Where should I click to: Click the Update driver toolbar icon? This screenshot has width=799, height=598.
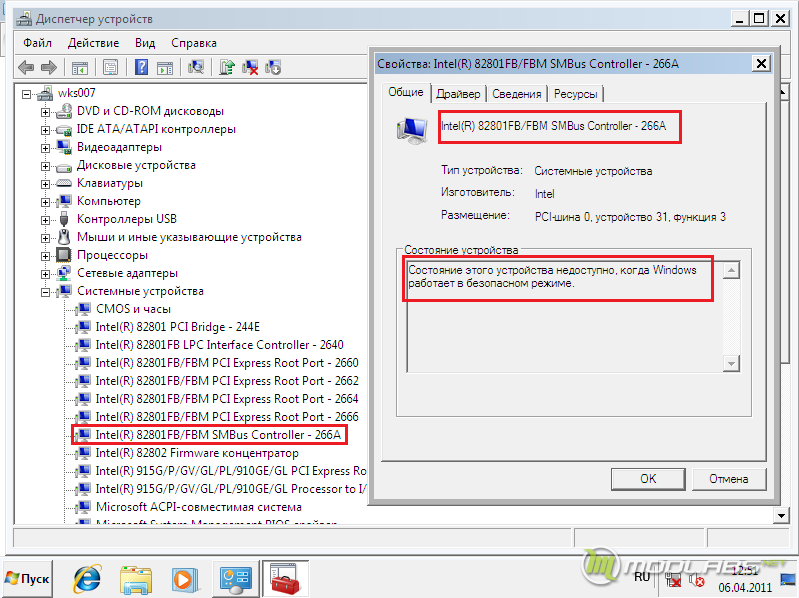(227, 67)
